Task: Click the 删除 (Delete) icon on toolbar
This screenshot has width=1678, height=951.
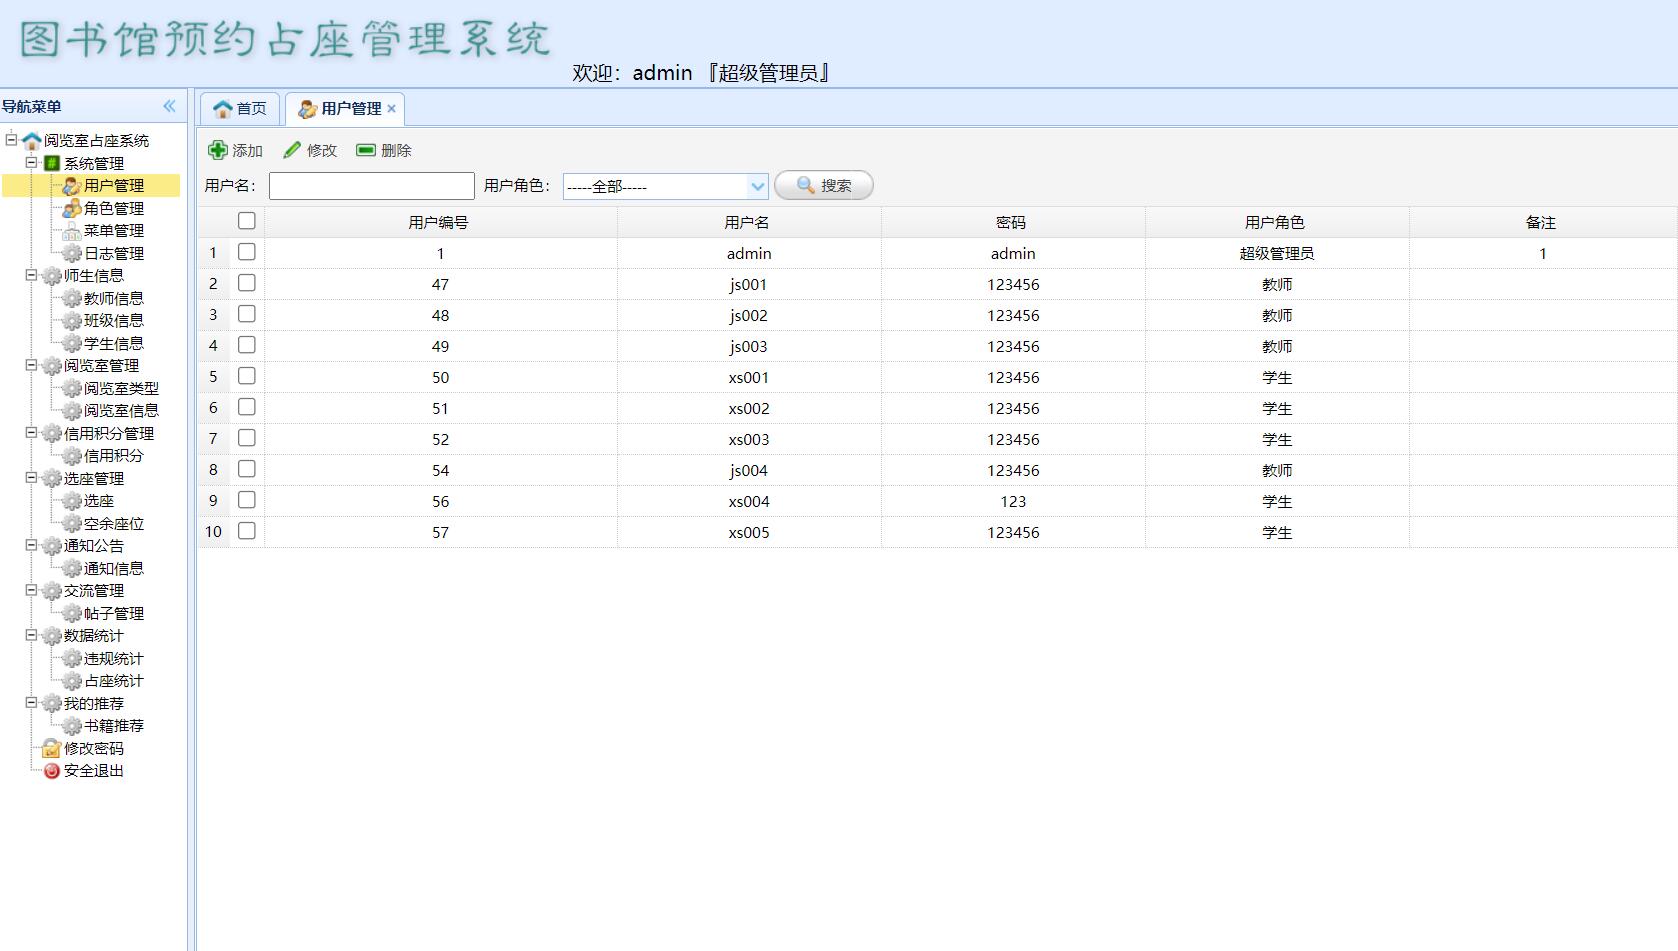Action: 366,150
